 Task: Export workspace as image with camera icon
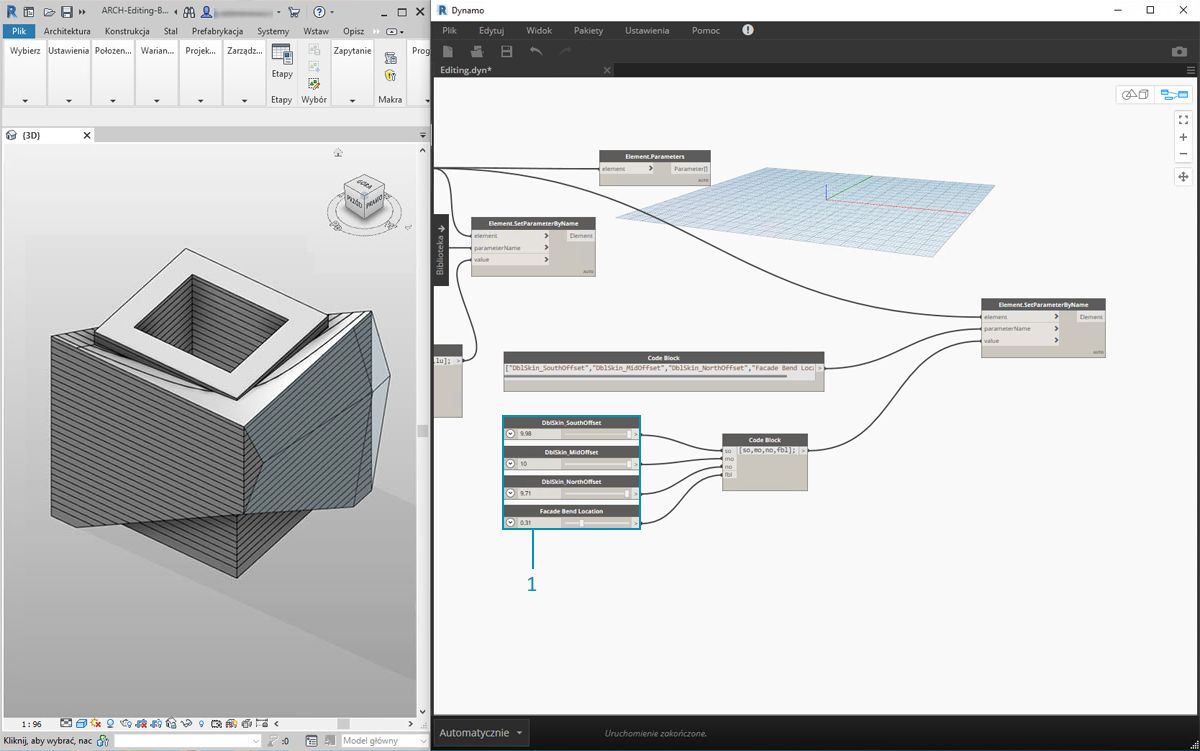pyautogui.click(x=1180, y=51)
